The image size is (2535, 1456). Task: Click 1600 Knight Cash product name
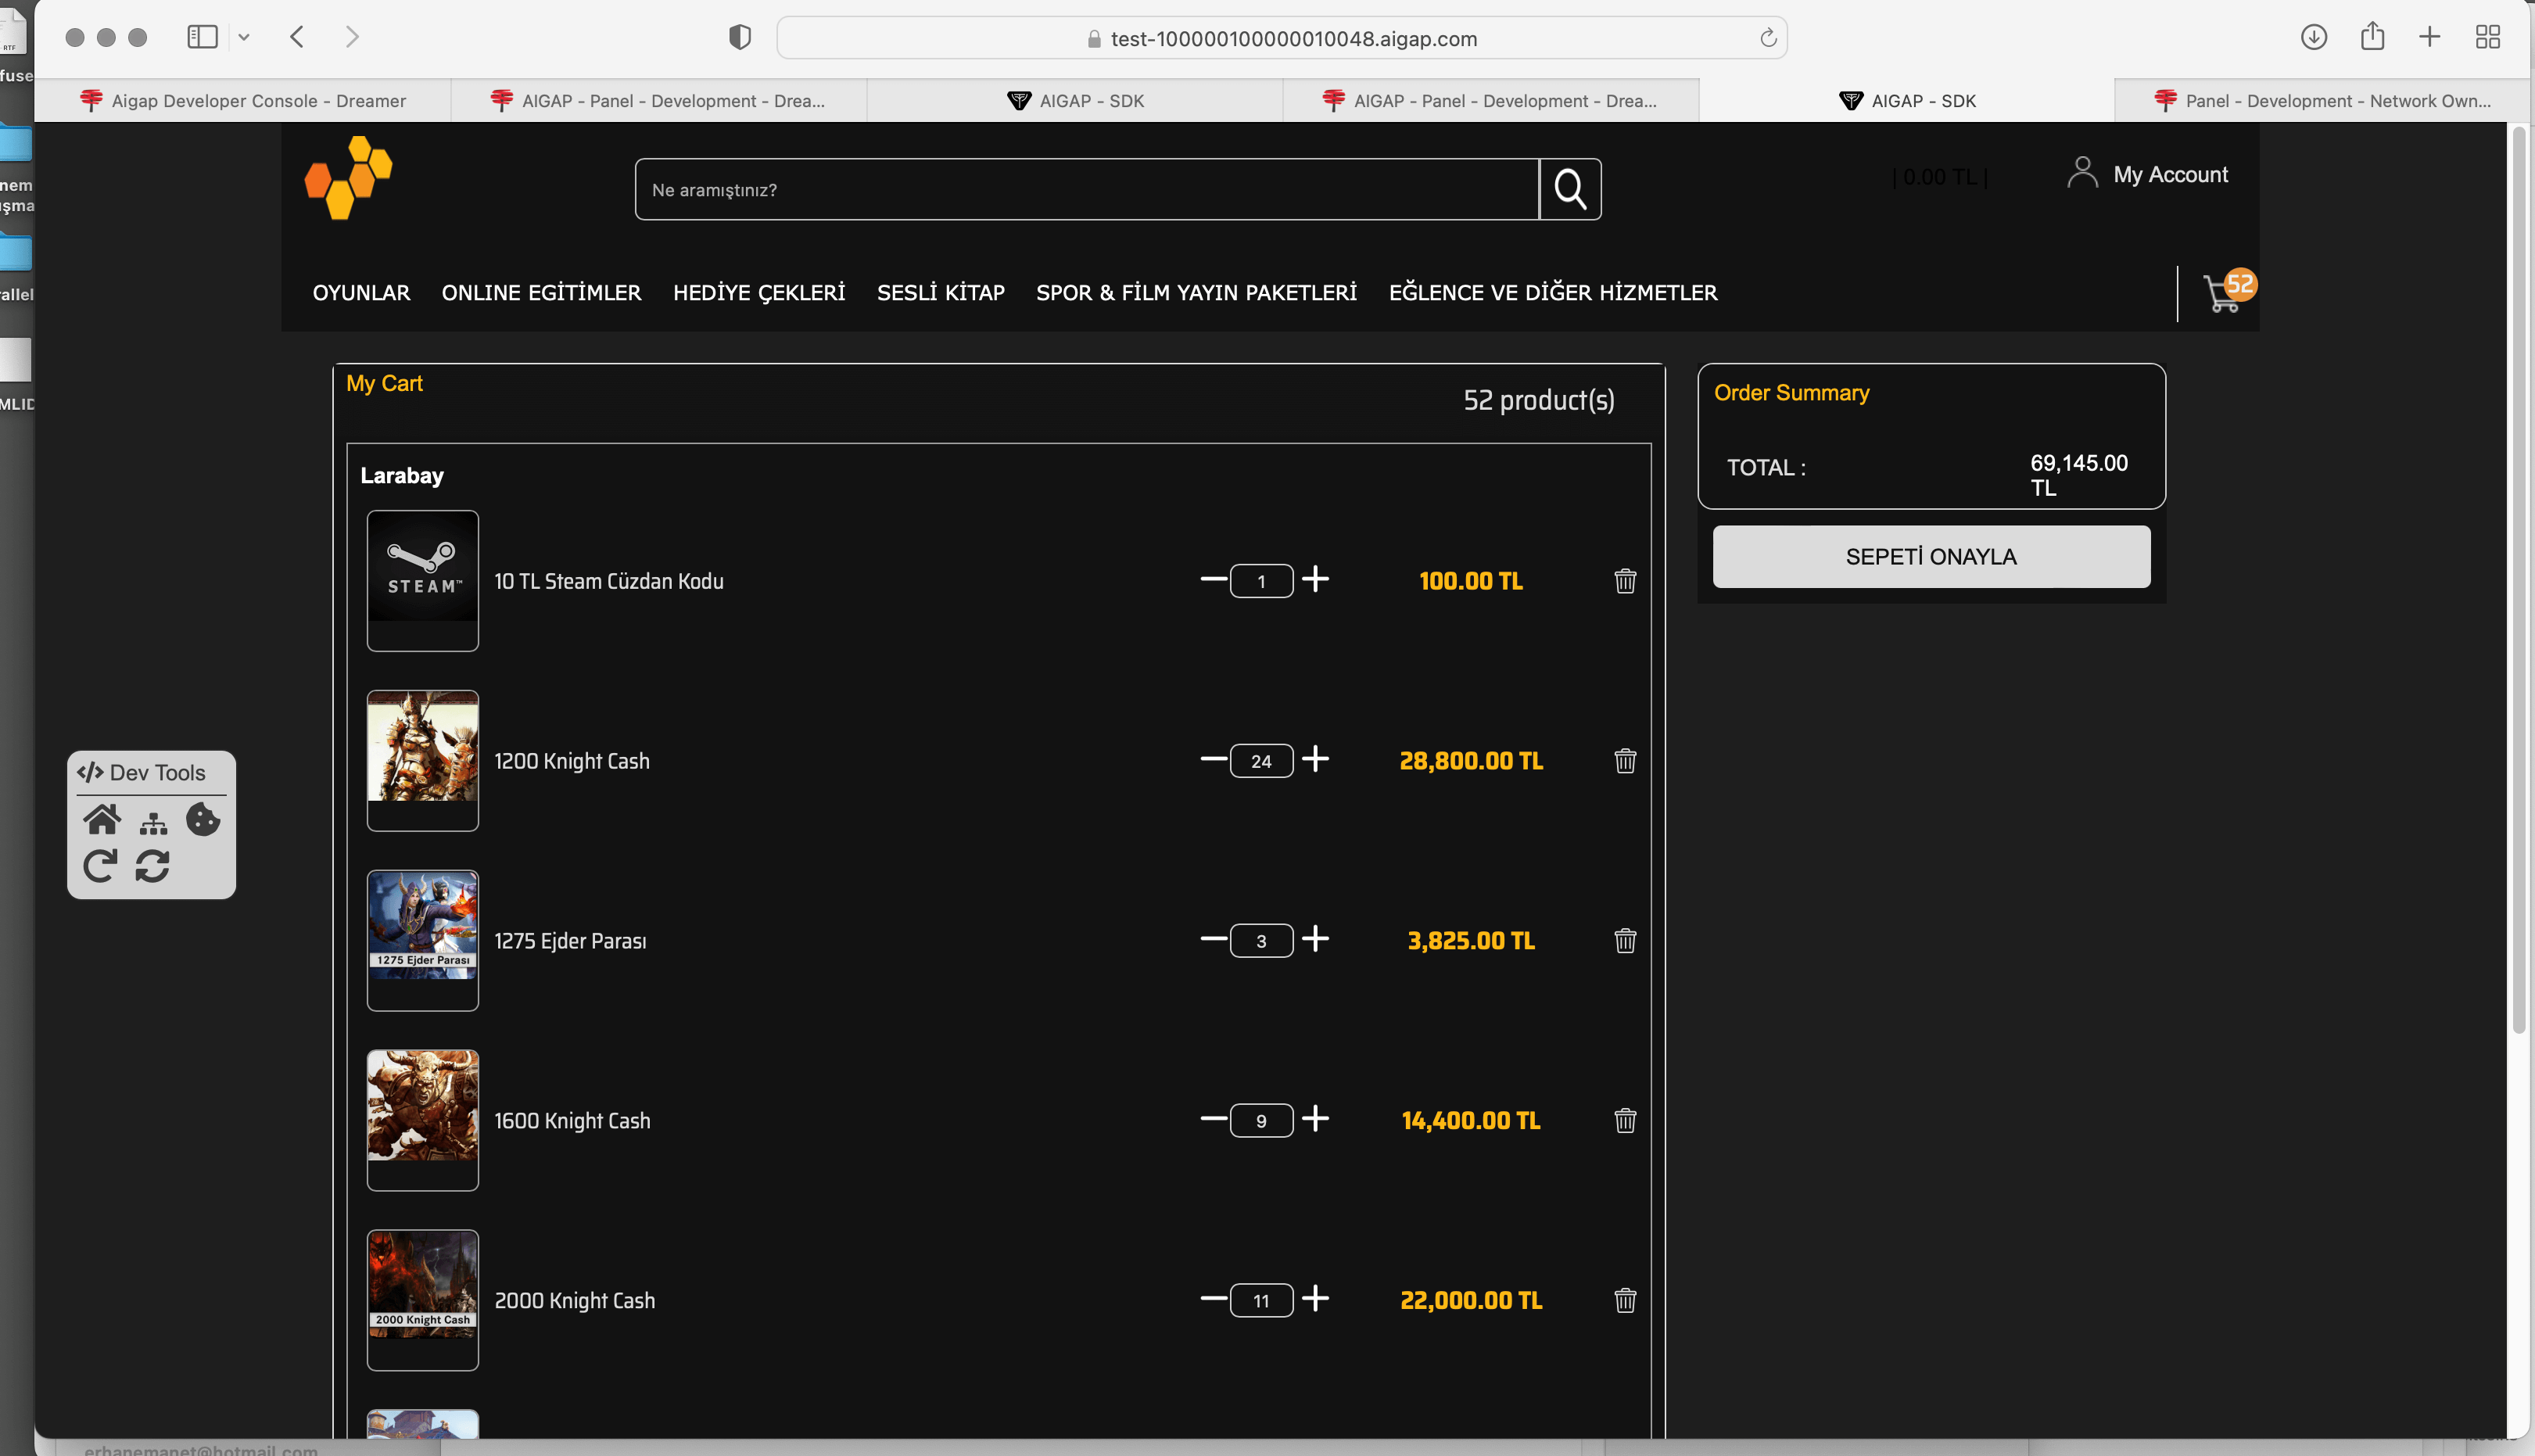coord(572,1121)
